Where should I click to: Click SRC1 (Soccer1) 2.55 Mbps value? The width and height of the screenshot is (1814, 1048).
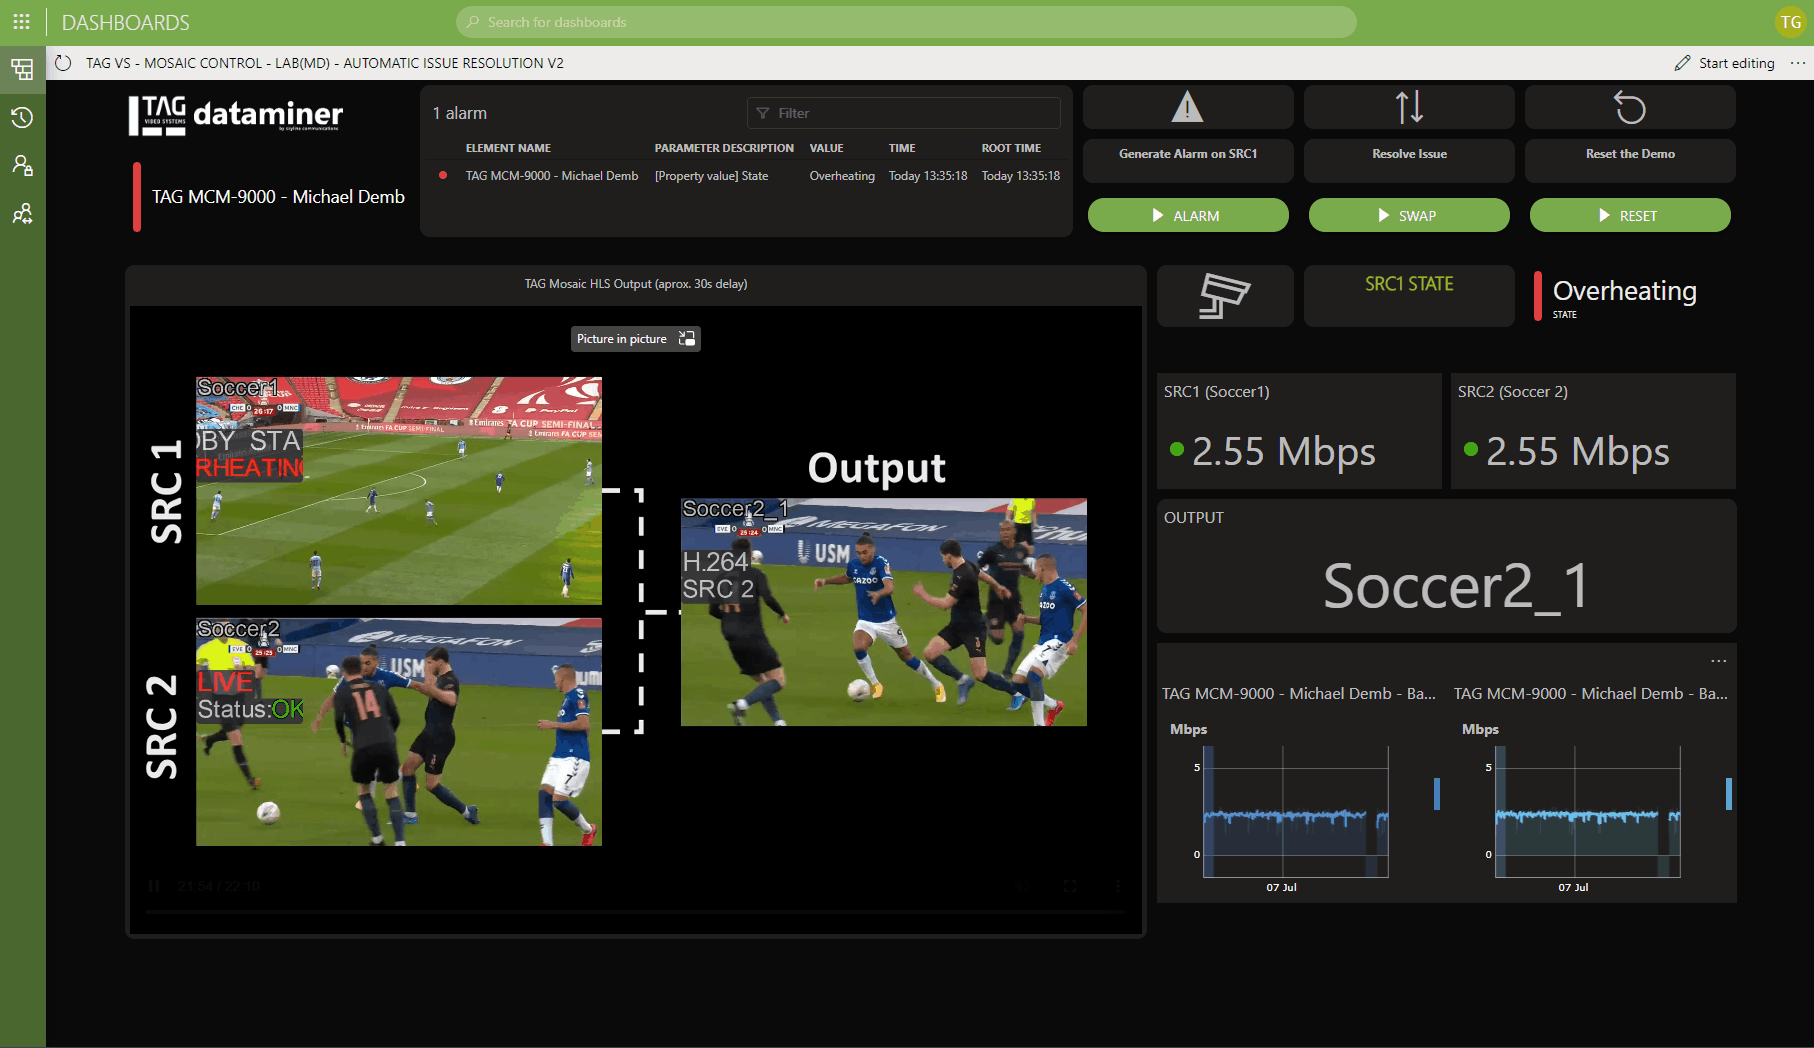(1284, 451)
